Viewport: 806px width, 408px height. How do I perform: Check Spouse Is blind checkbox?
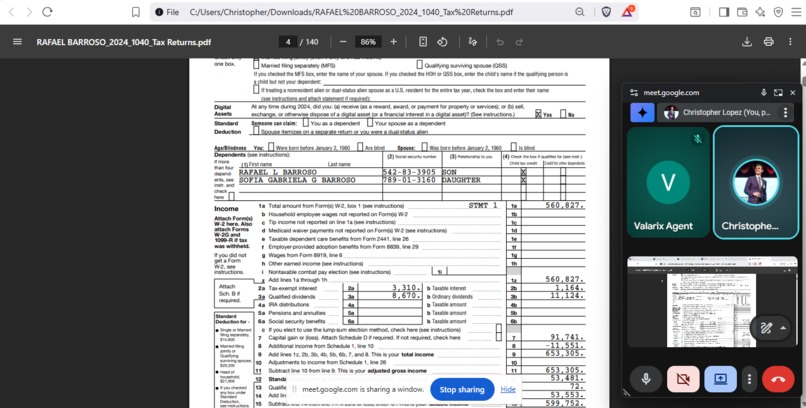click(x=514, y=147)
